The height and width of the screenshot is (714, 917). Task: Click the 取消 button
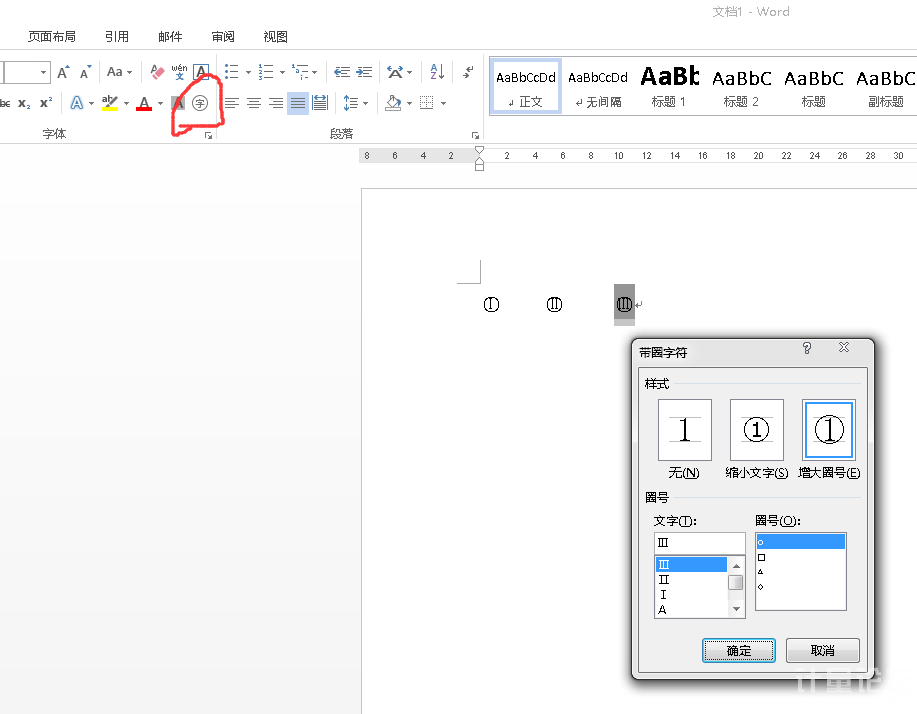(822, 650)
